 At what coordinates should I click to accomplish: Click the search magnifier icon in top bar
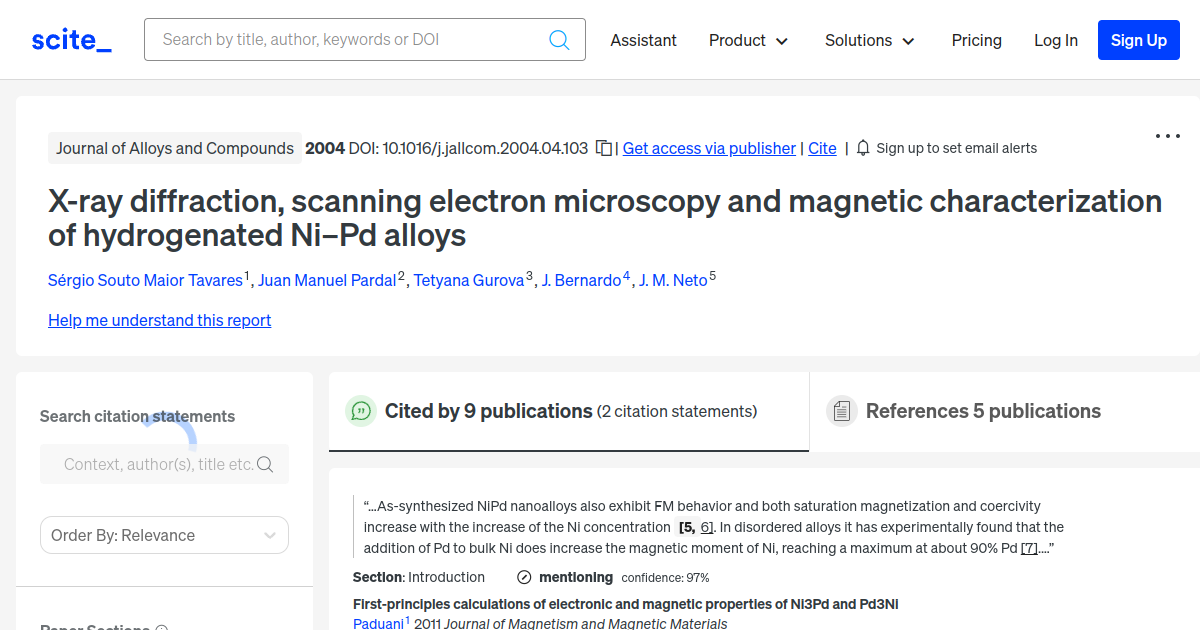click(x=559, y=40)
